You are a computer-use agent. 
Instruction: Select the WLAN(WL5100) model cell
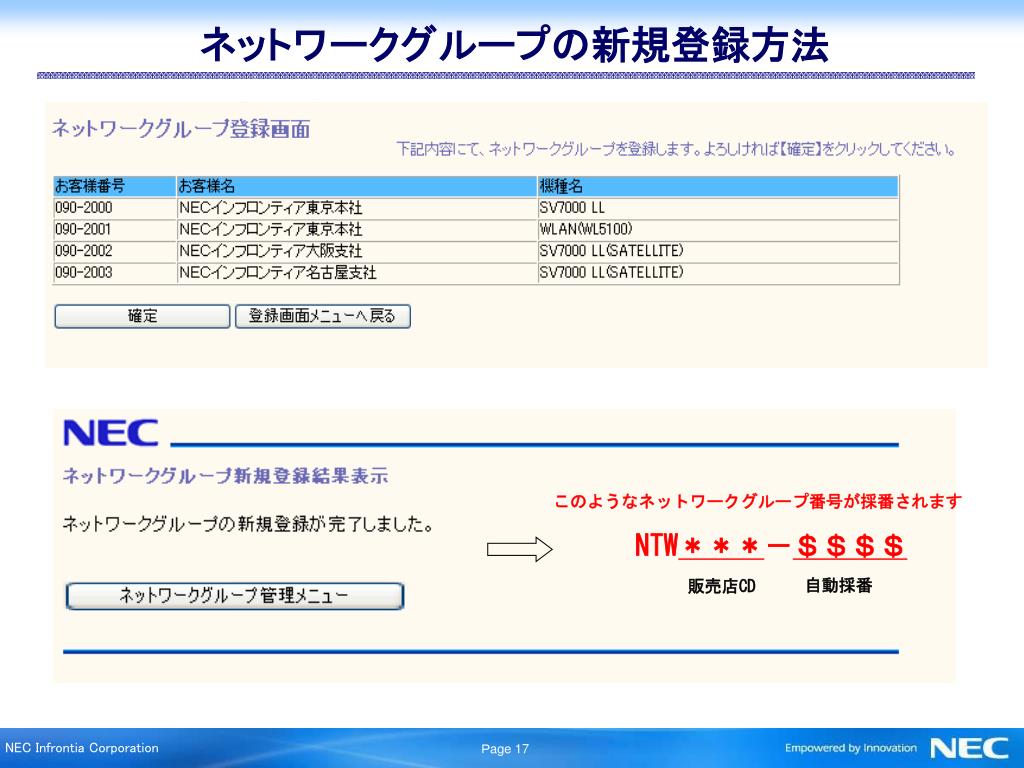point(718,230)
